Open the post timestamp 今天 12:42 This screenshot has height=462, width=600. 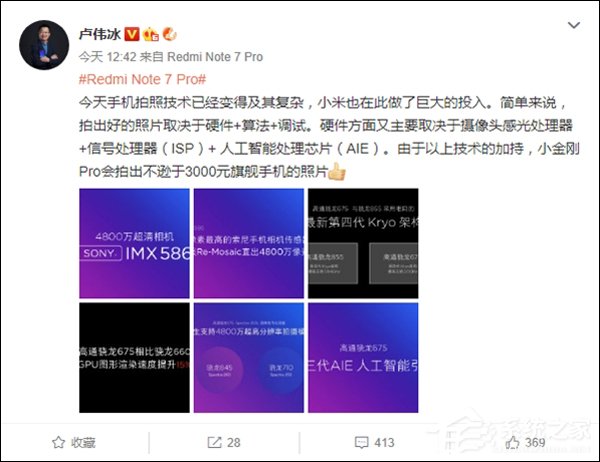(108, 57)
